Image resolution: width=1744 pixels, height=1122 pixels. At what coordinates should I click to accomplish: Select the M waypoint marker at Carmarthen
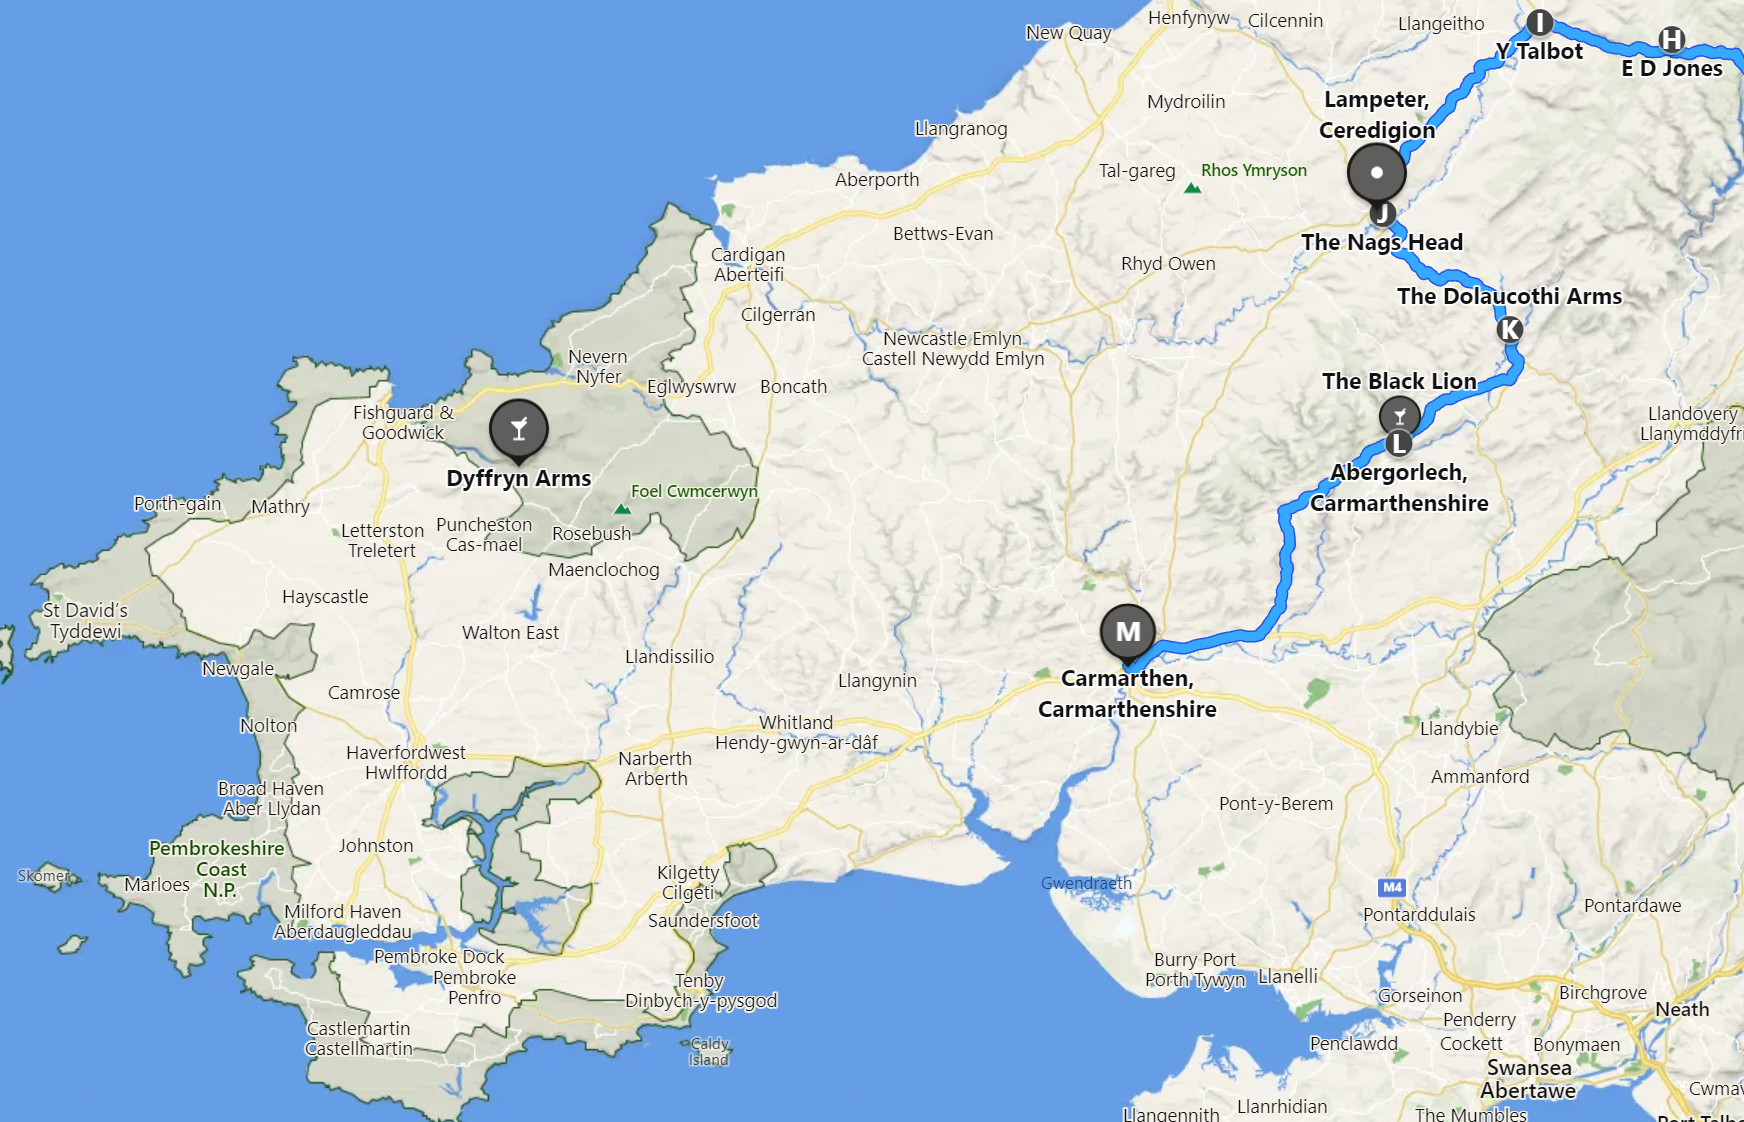(1128, 633)
